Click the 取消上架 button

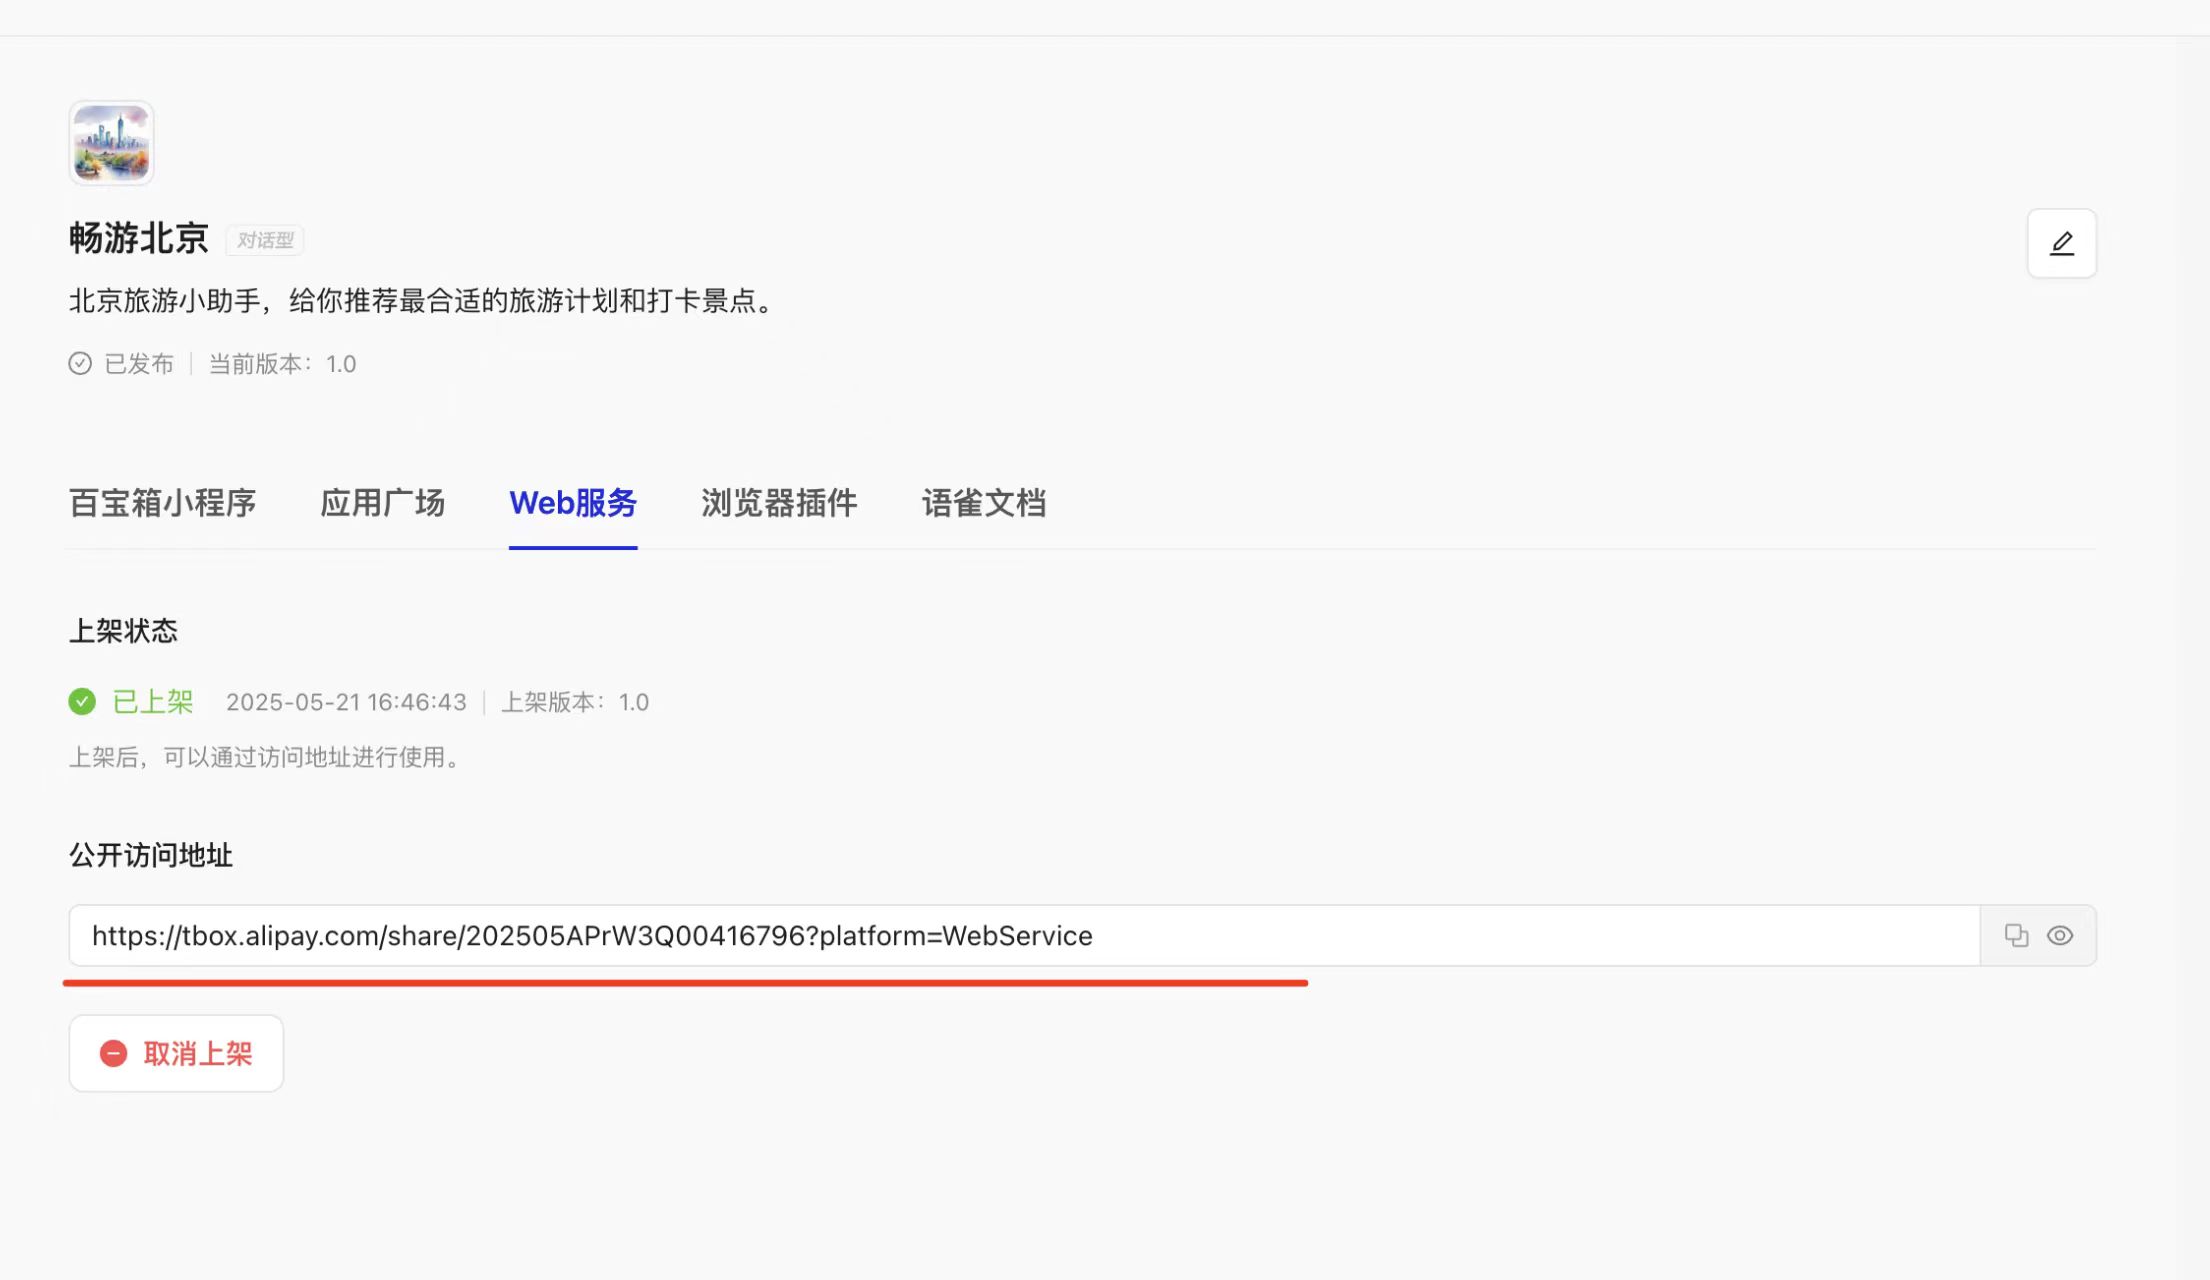pyautogui.click(x=176, y=1053)
